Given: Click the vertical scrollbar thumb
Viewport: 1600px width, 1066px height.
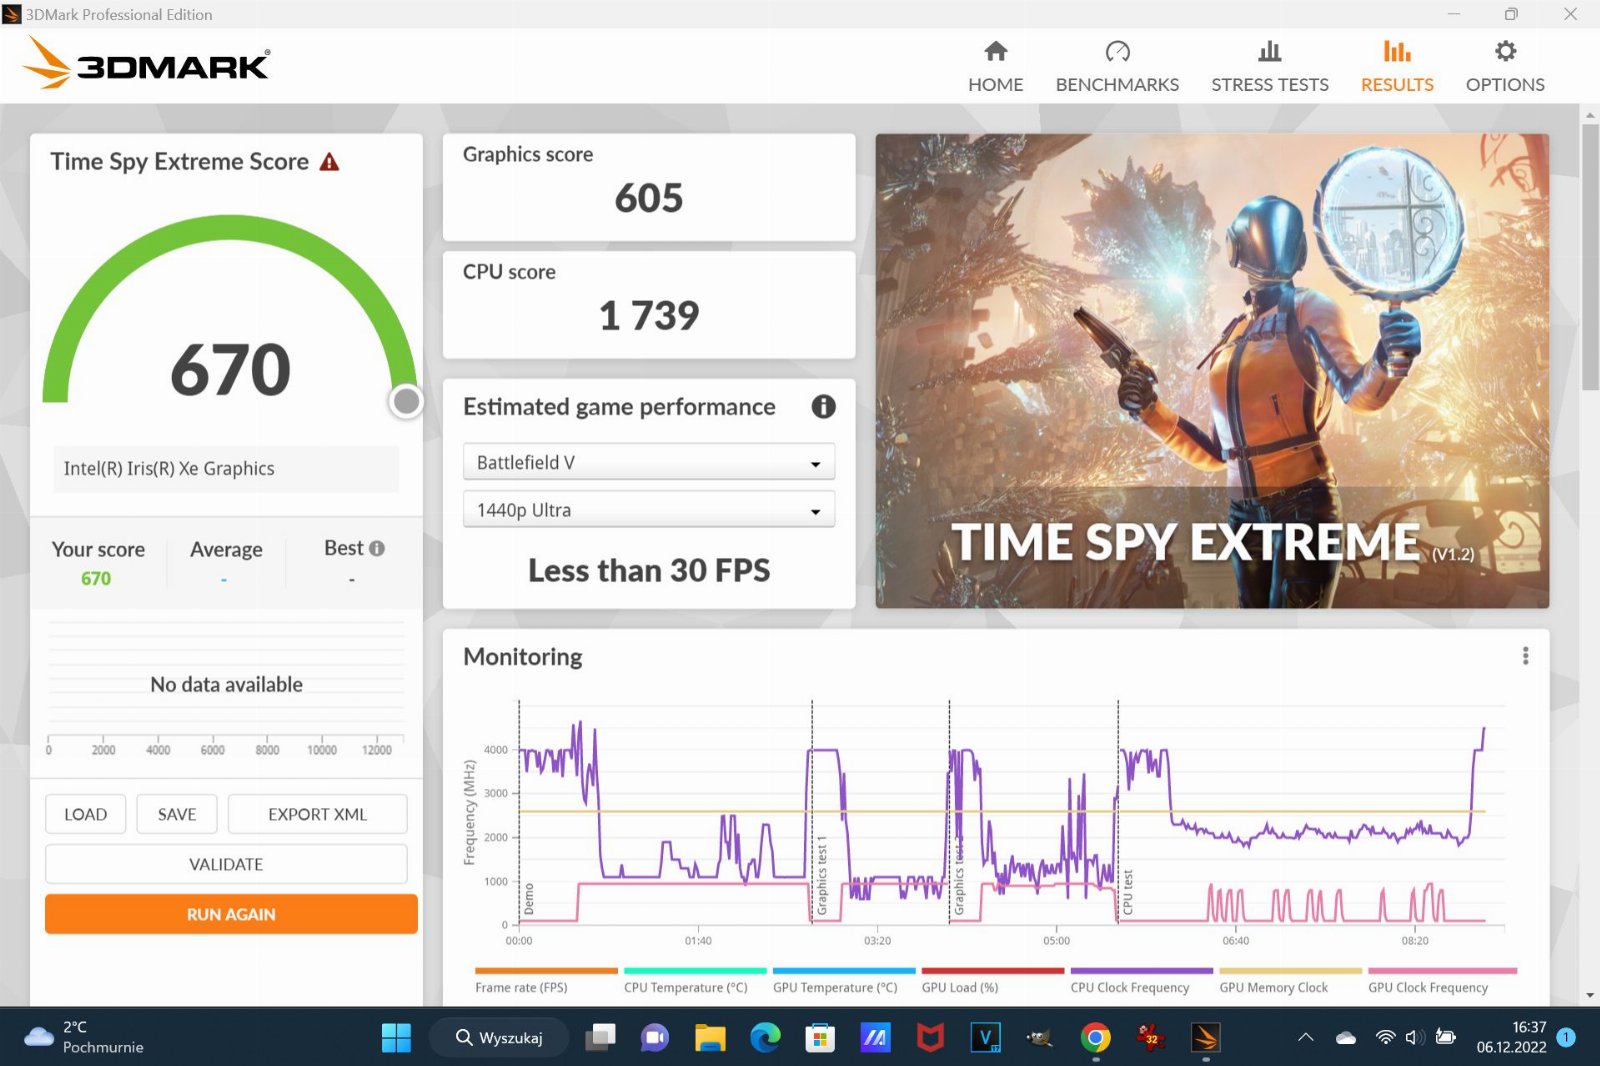Looking at the screenshot, I should coord(1590,256).
